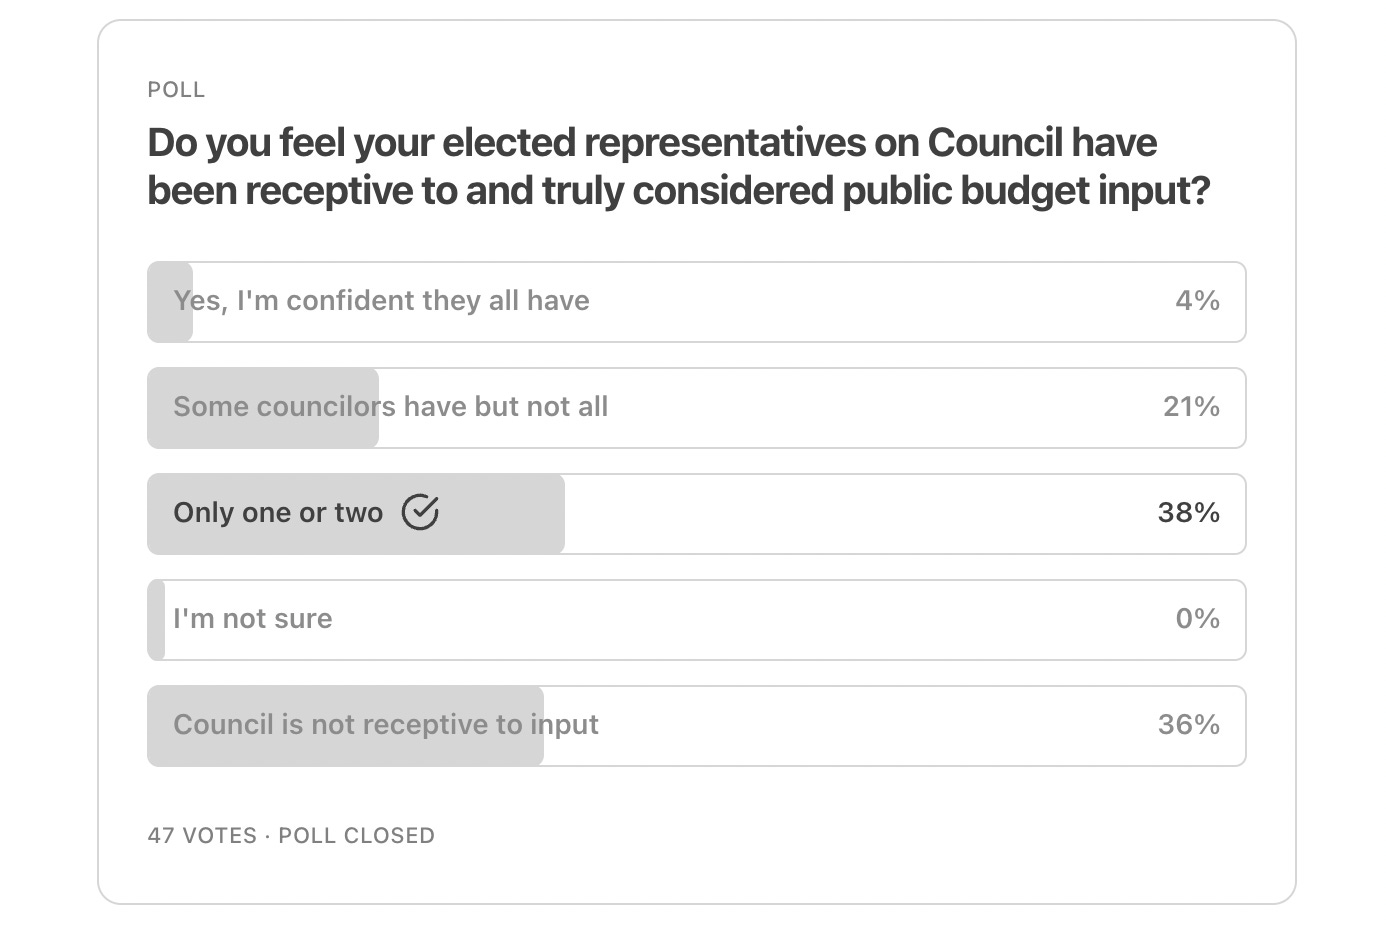Click the poll question heading text
1386x928 pixels.
(x=679, y=166)
